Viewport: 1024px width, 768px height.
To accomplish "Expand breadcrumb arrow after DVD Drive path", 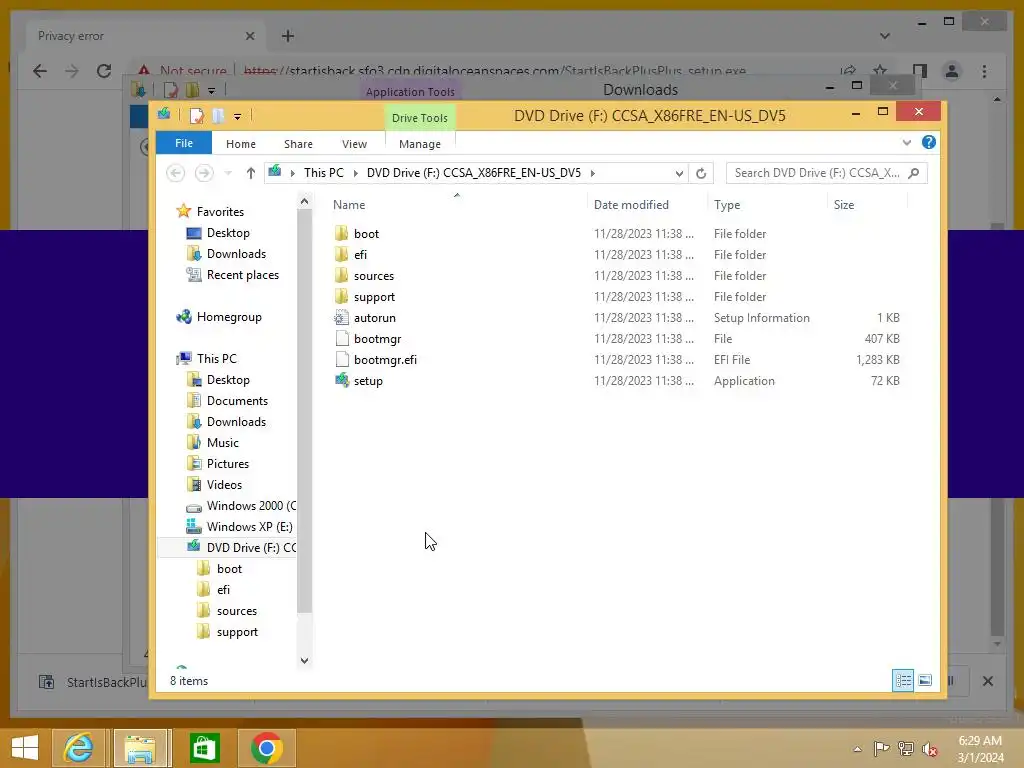I will [x=592, y=173].
